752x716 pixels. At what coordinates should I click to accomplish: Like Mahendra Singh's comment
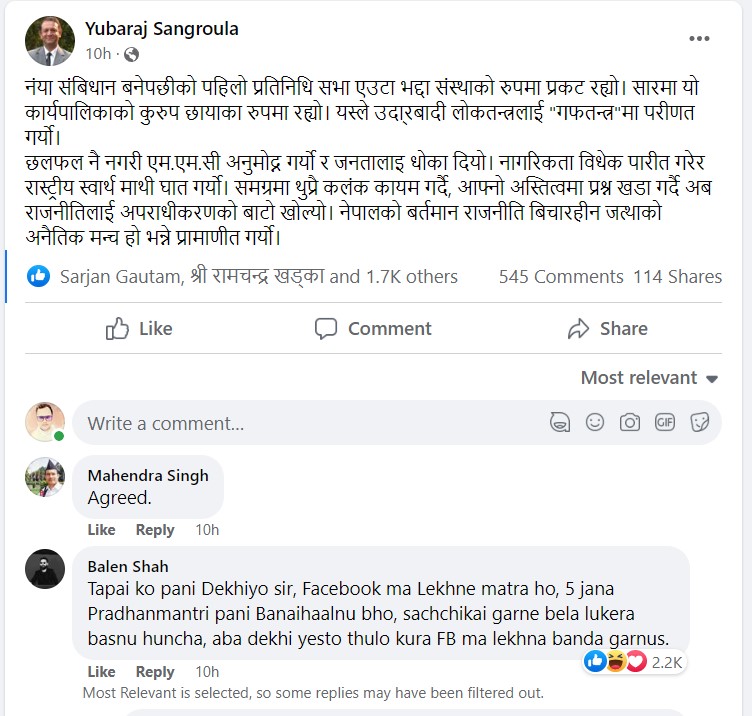tap(101, 530)
